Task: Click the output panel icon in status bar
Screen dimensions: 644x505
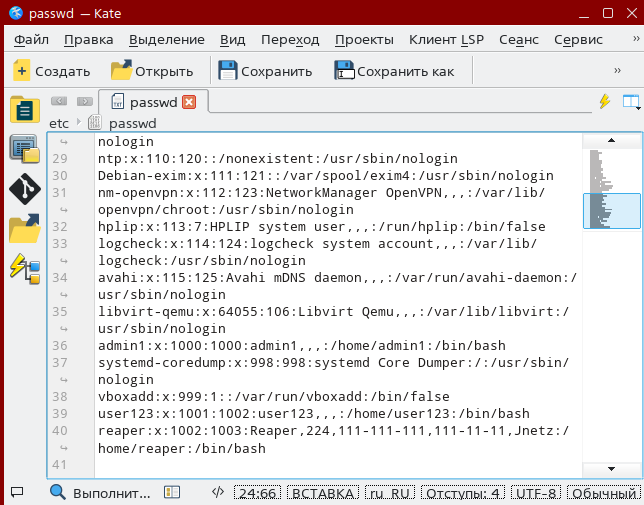Action: 17,491
